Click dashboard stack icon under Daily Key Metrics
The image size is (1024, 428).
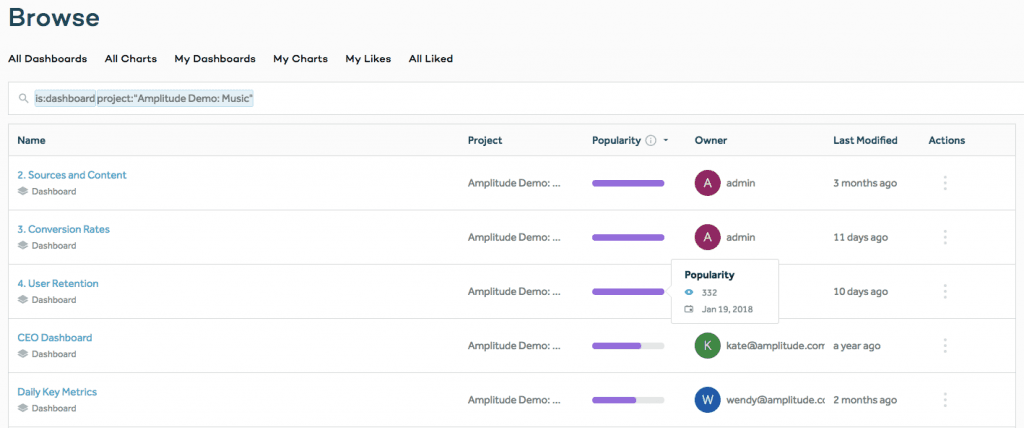pyautogui.click(x=23, y=408)
